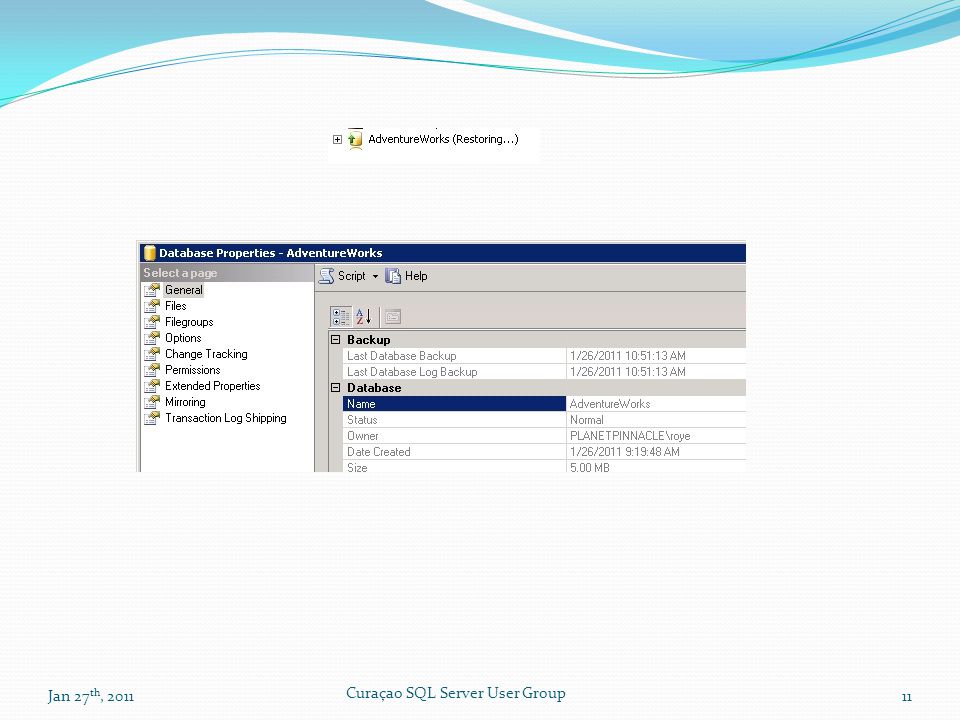960x720 pixels.
Task: Sort property grid alphabetically
Action: tap(364, 317)
